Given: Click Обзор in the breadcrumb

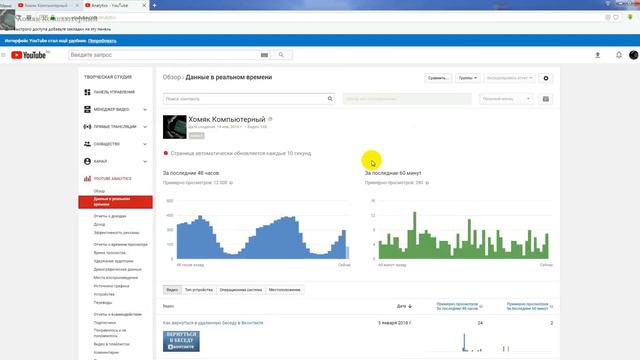Looking at the screenshot, I should coord(171,77).
